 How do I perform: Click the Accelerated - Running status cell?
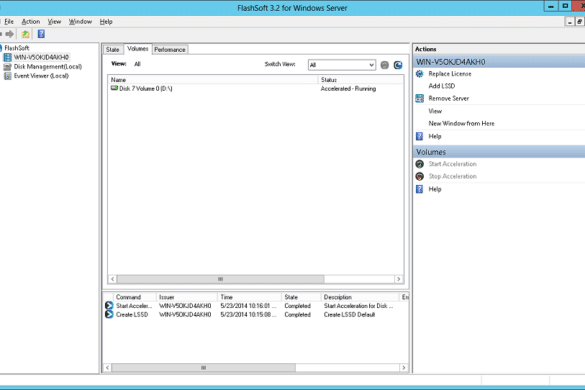coord(348,89)
